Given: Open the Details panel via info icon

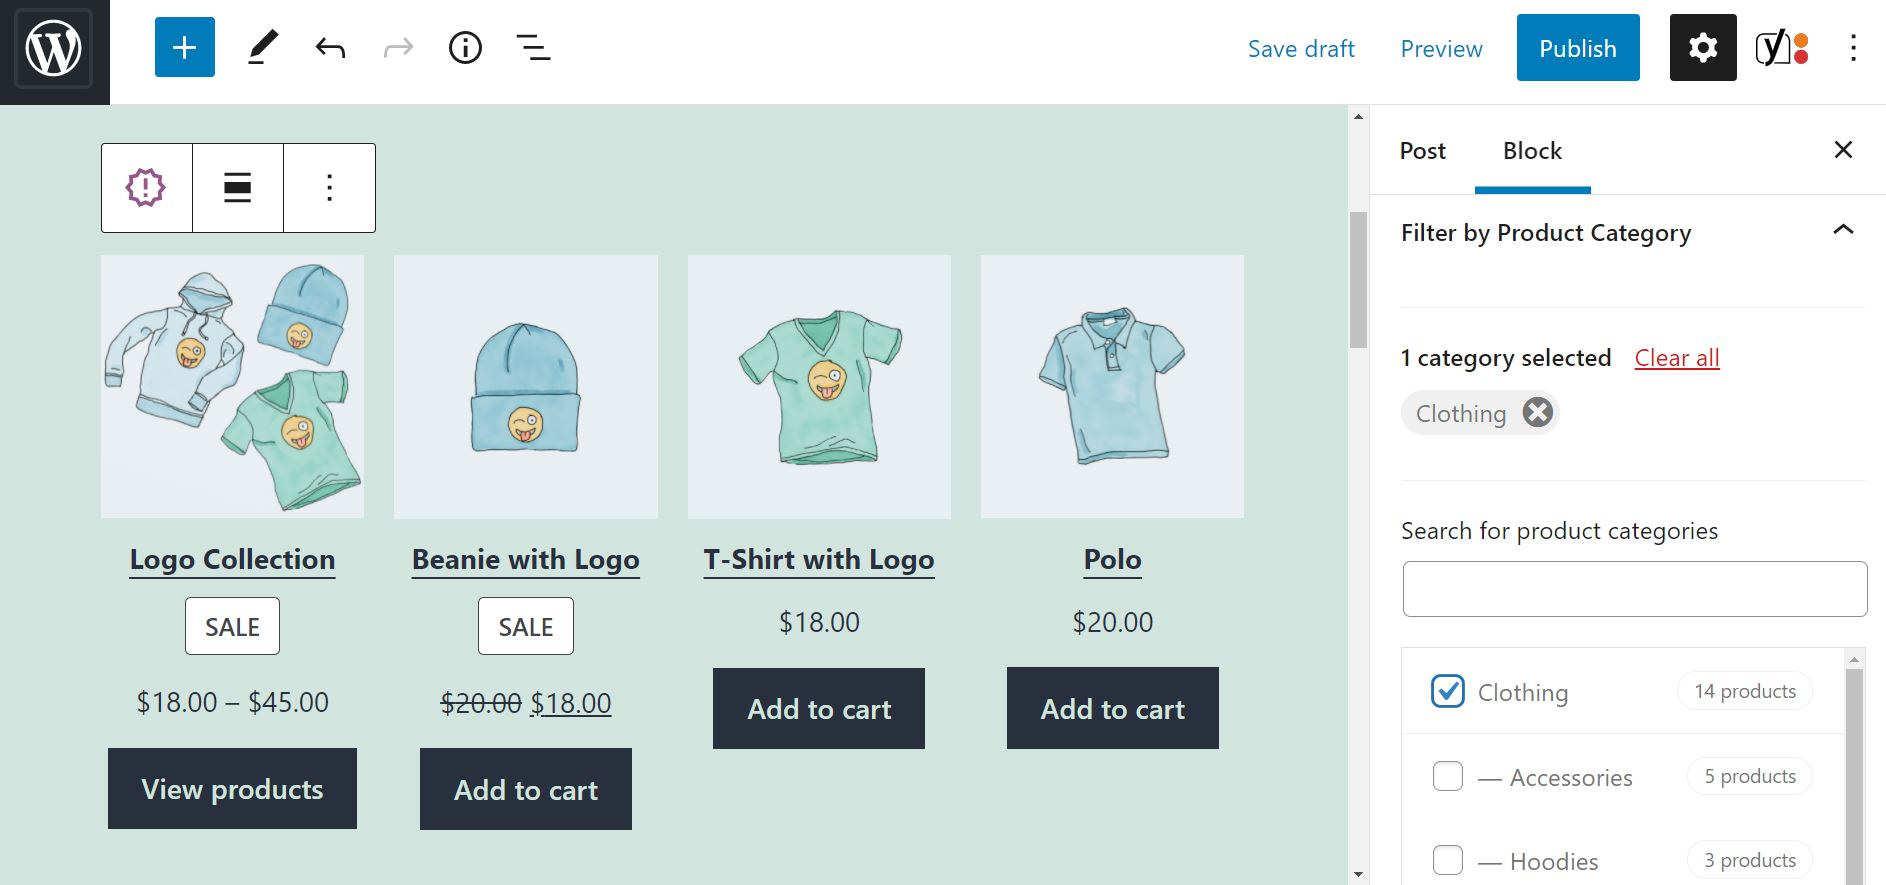Looking at the screenshot, I should click(x=465, y=47).
